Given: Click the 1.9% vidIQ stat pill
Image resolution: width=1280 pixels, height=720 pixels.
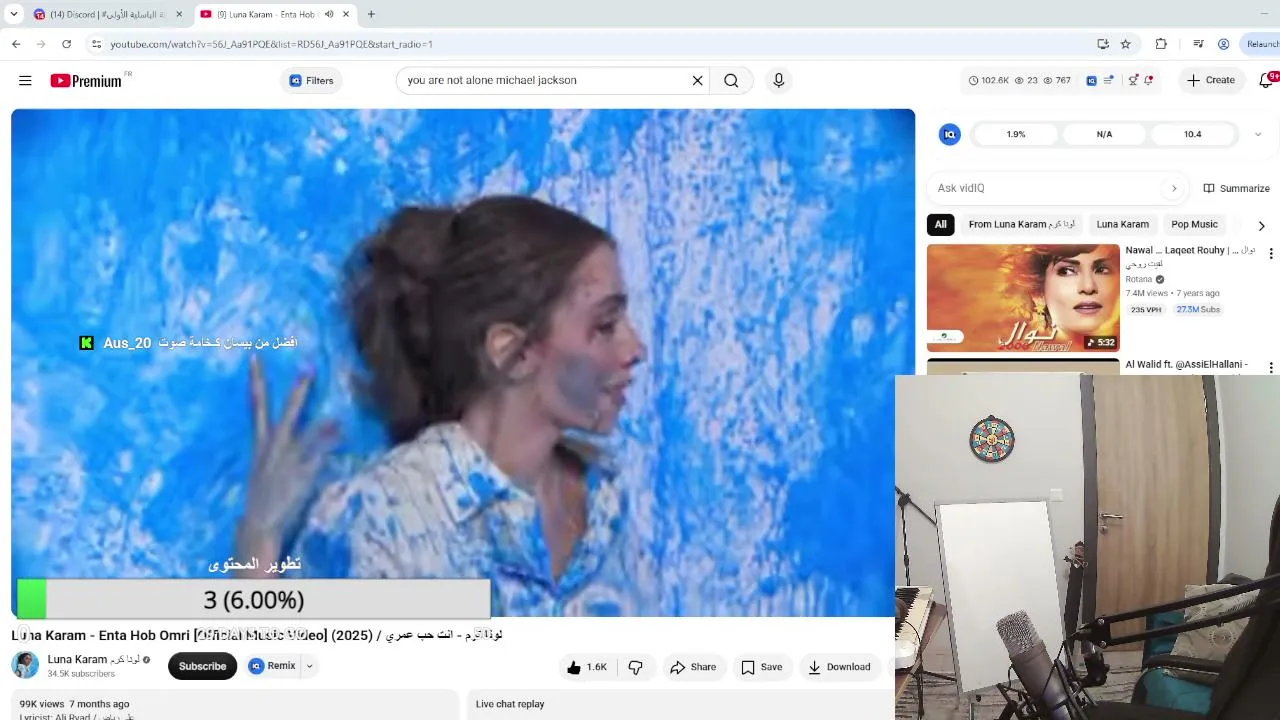Looking at the screenshot, I should point(1016,134).
